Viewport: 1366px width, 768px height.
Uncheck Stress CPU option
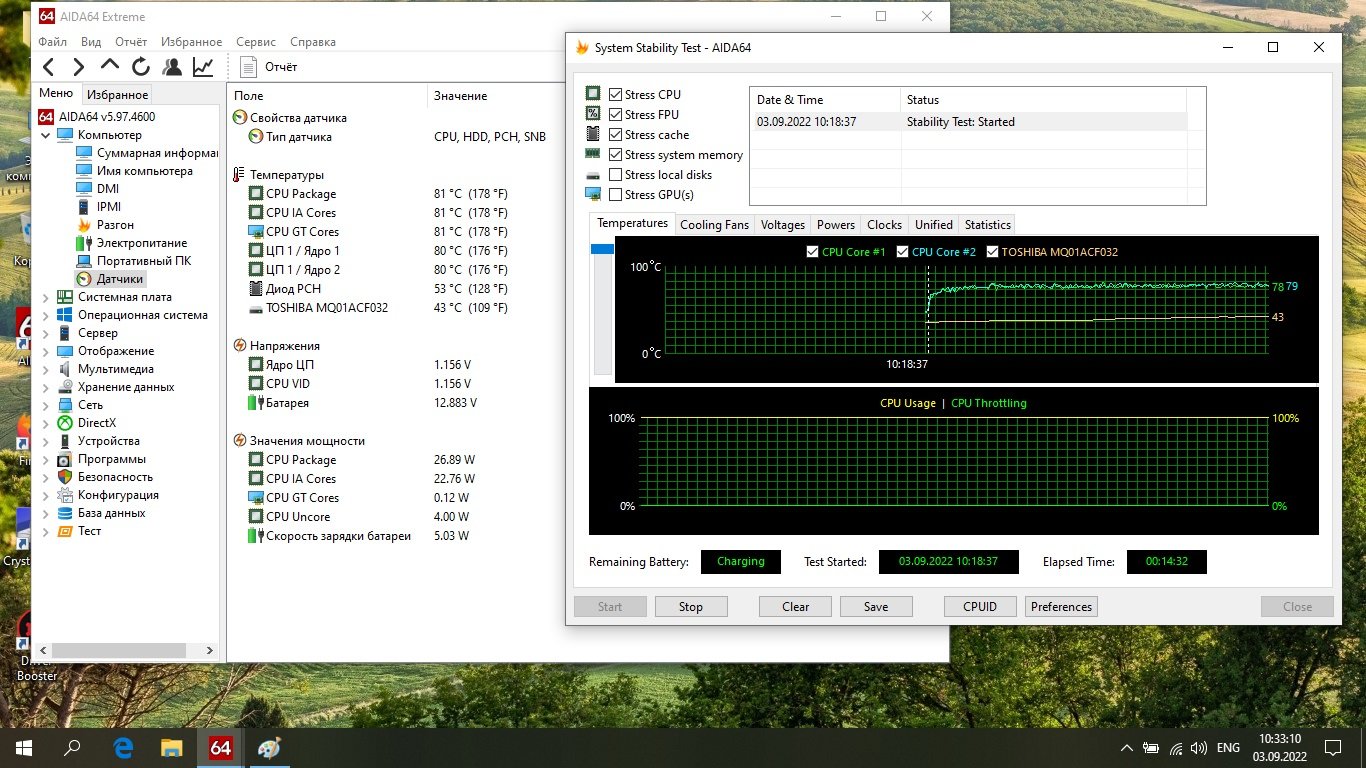[615, 95]
